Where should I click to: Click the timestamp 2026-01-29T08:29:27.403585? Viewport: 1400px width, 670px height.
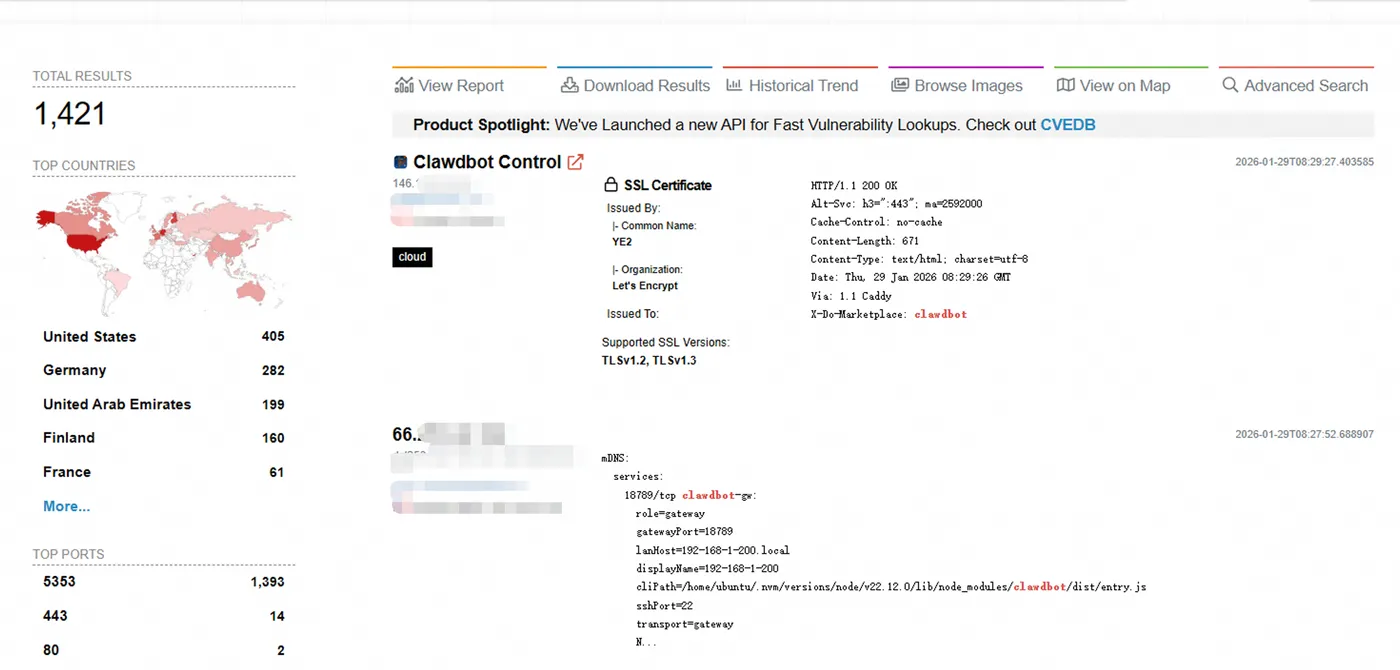click(x=1304, y=162)
